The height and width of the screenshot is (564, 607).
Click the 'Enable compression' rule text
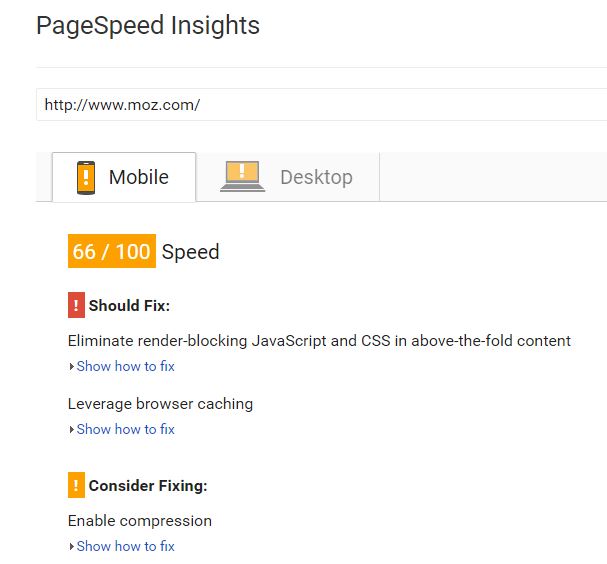[140, 521]
